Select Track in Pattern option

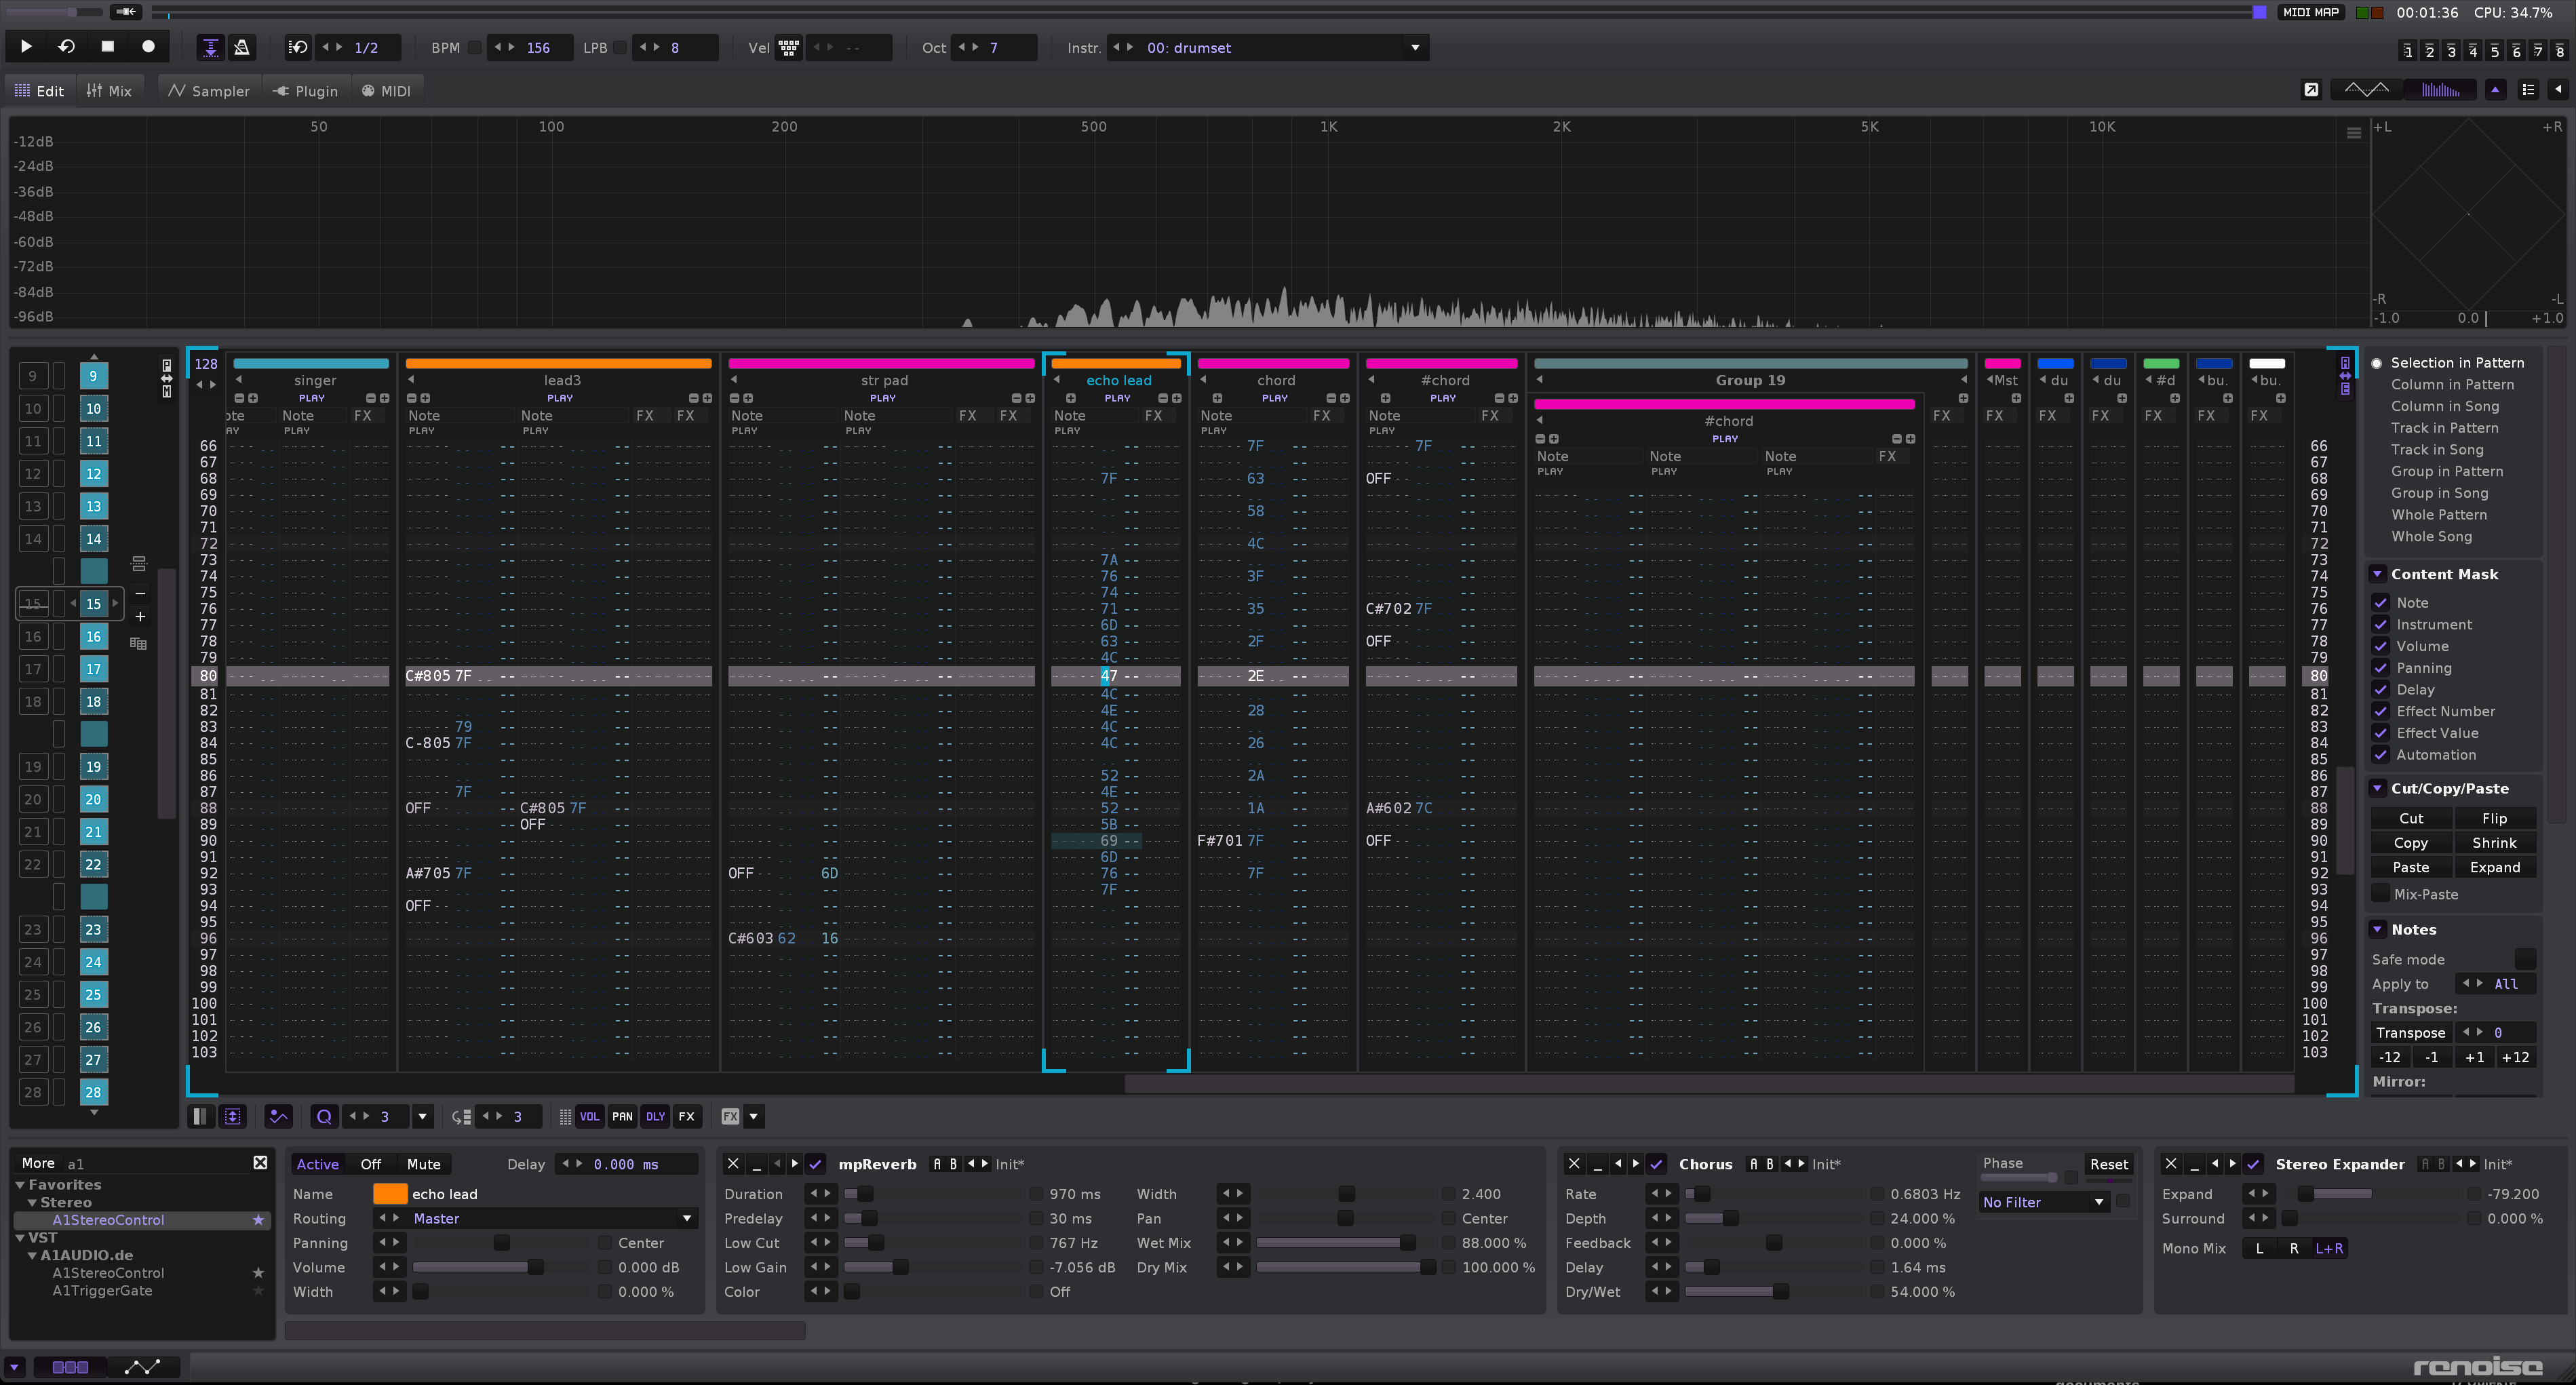point(2444,427)
